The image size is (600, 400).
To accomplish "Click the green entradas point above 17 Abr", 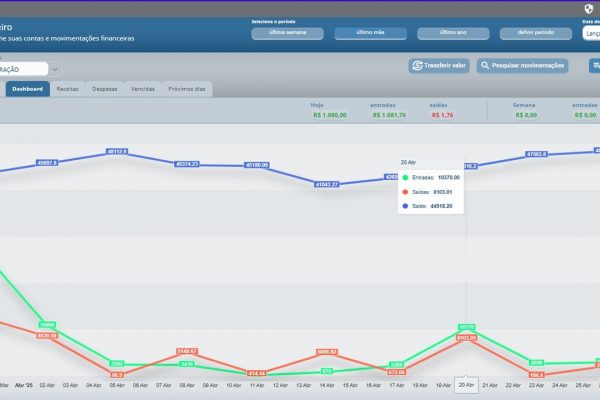I will tap(397, 365).
